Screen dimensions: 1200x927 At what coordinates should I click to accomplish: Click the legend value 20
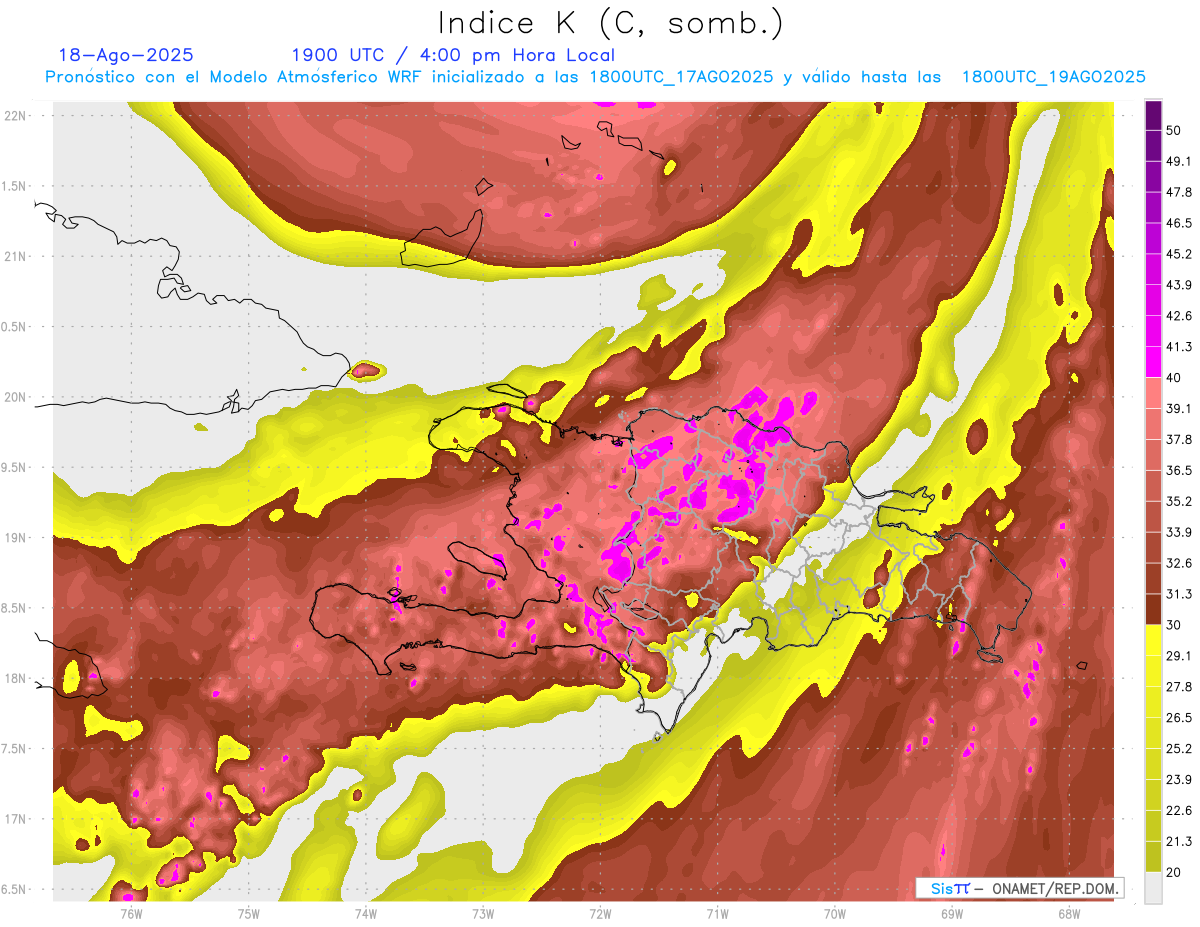click(x=1173, y=873)
